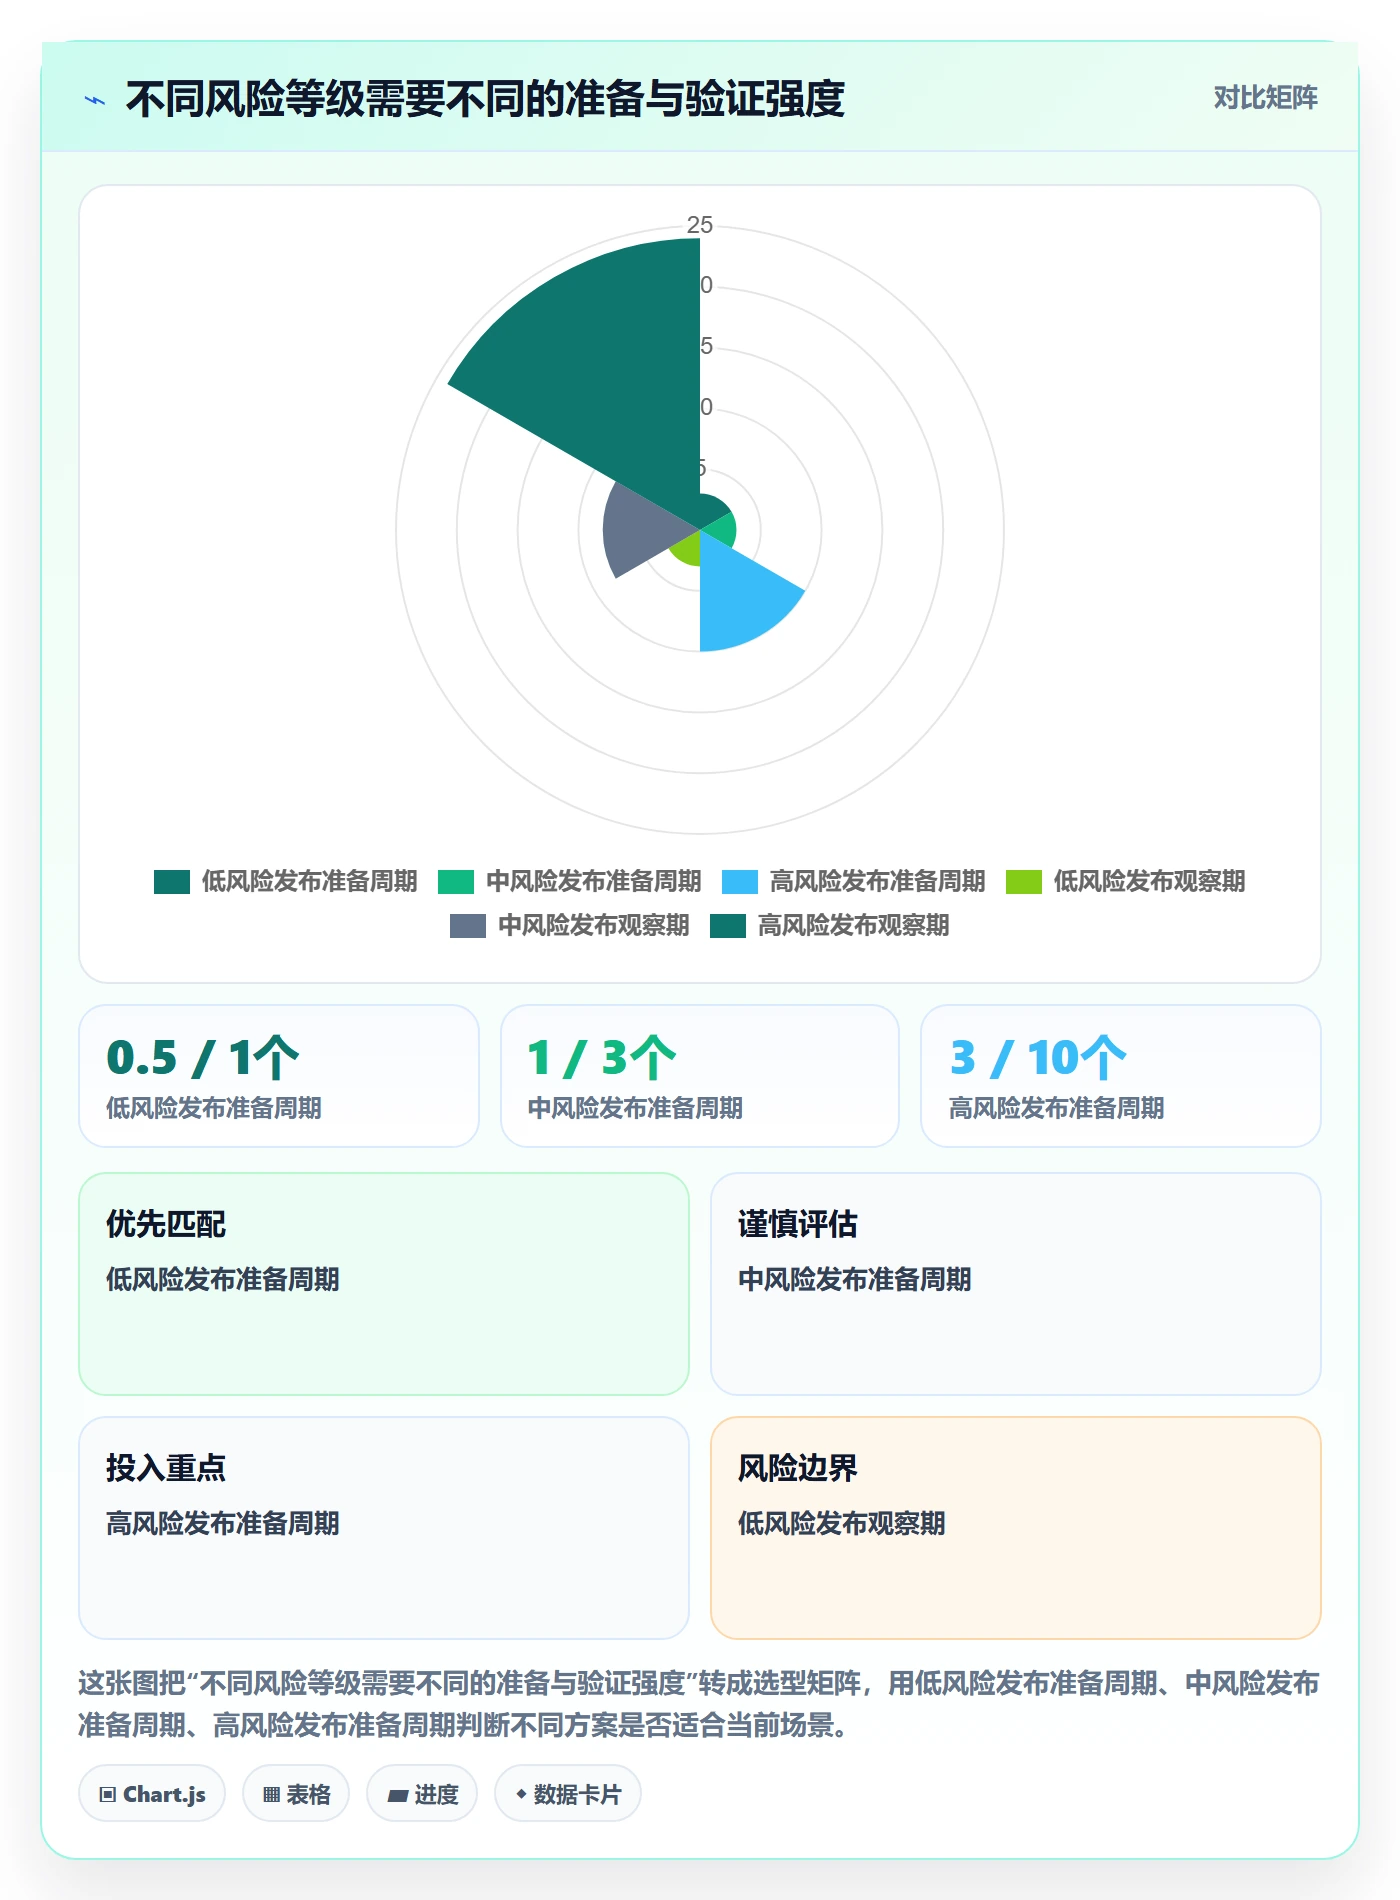The image size is (1400, 1900).
Task: Open the 优先匹配 matrix card
Action: pos(384,1284)
